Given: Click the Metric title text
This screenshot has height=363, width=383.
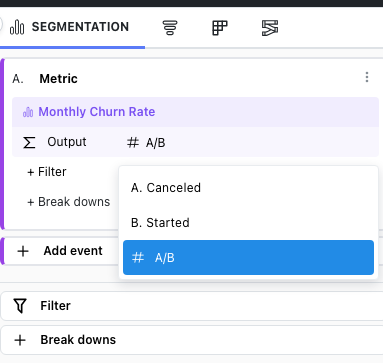Looking at the screenshot, I should pyautogui.click(x=59, y=79).
